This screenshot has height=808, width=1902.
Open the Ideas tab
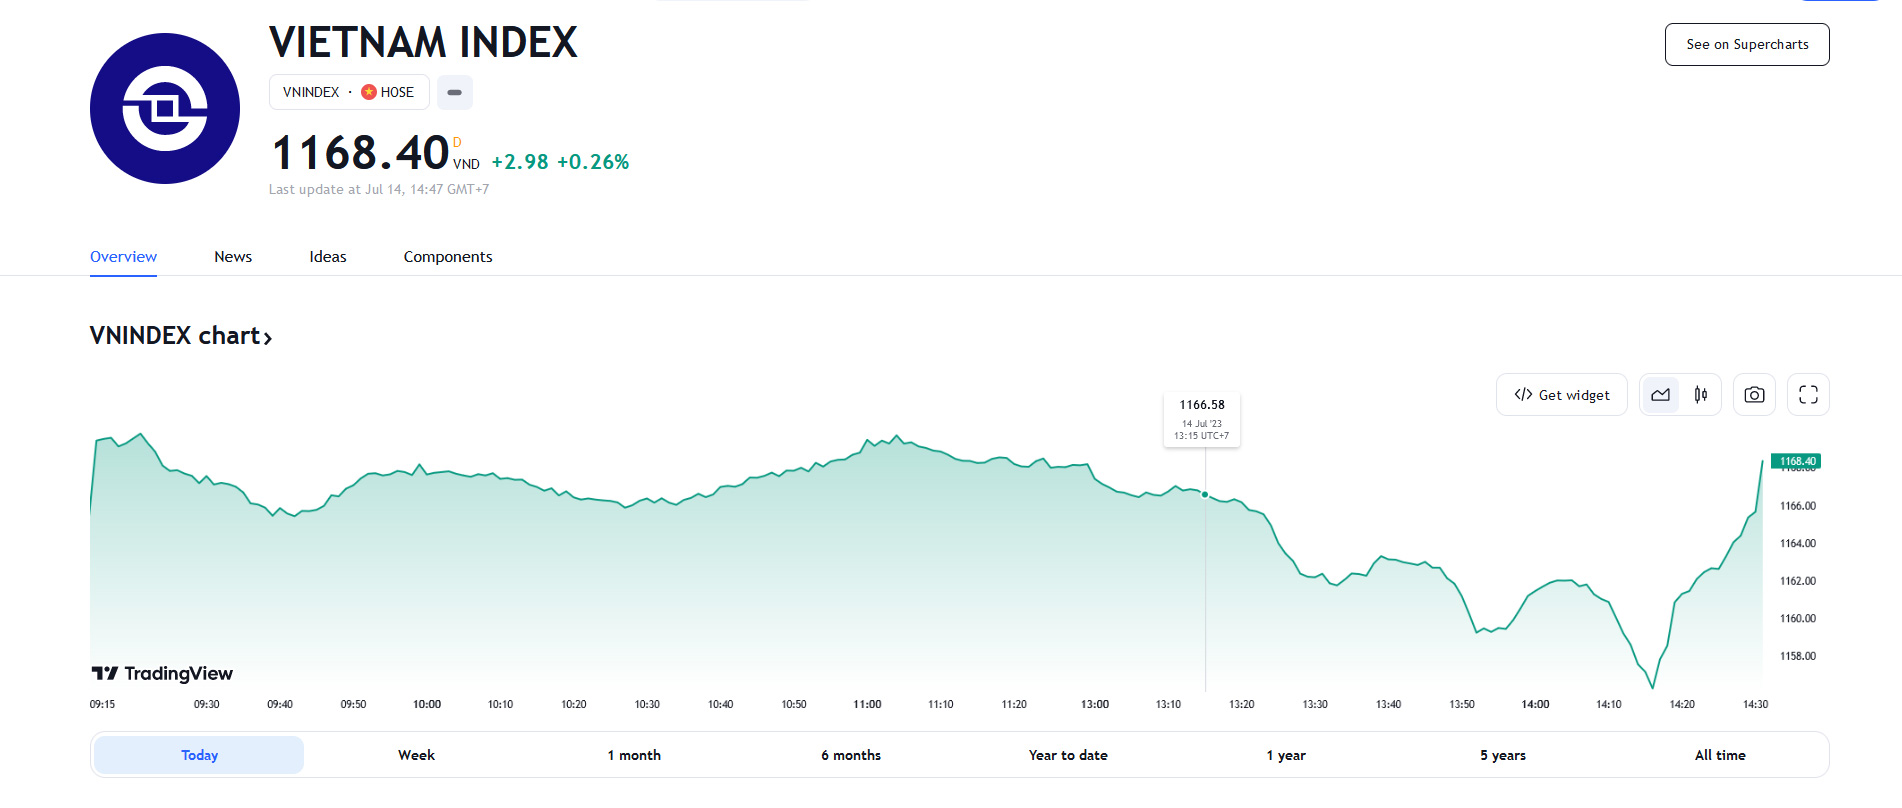pos(328,257)
